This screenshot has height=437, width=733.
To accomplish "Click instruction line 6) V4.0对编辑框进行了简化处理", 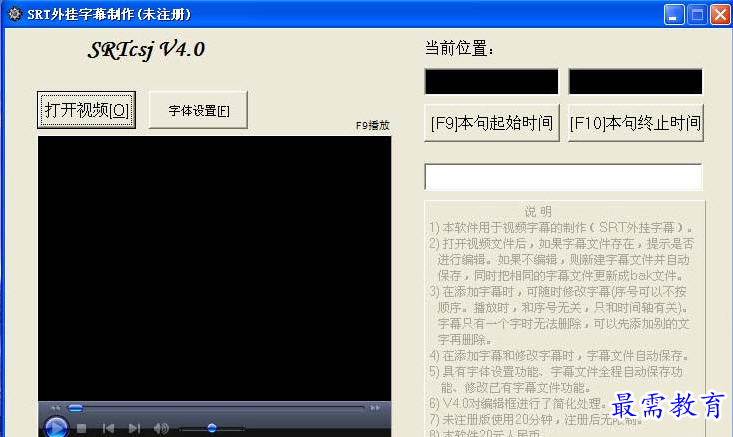I will tap(518, 403).
